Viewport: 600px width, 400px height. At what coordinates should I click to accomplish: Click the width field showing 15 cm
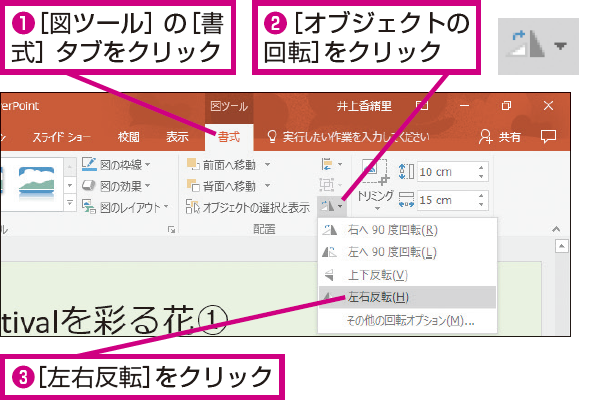pyautogui.click(x=446, y=200)
